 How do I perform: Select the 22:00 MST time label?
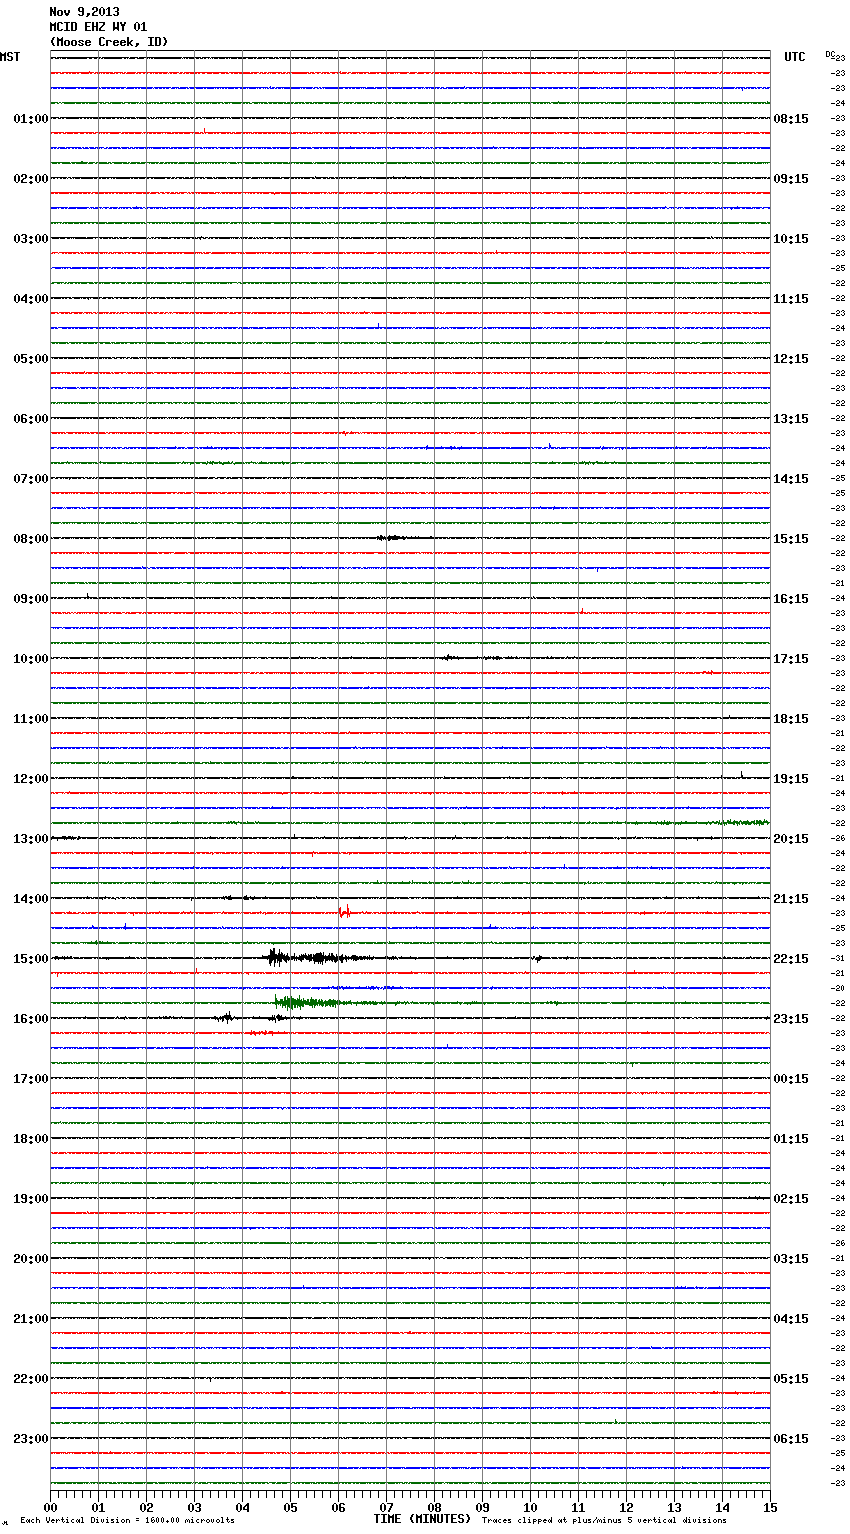point(30,1379)
